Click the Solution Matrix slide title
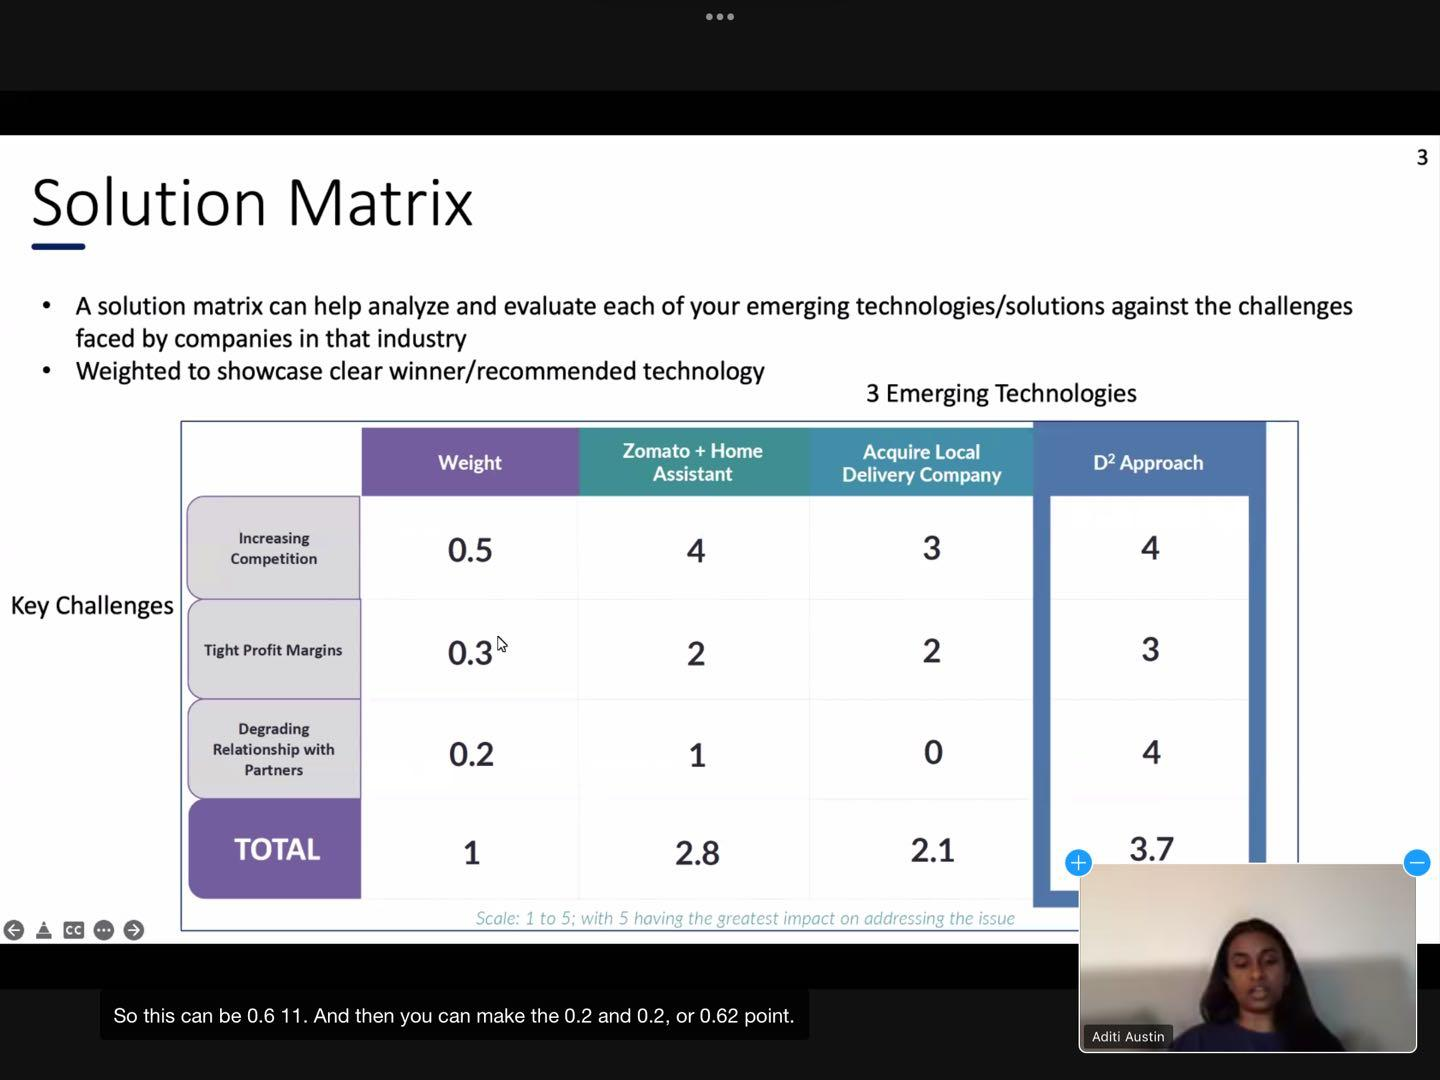Viewport: 1440px width, 1080px height. click(x=252, y=203)
